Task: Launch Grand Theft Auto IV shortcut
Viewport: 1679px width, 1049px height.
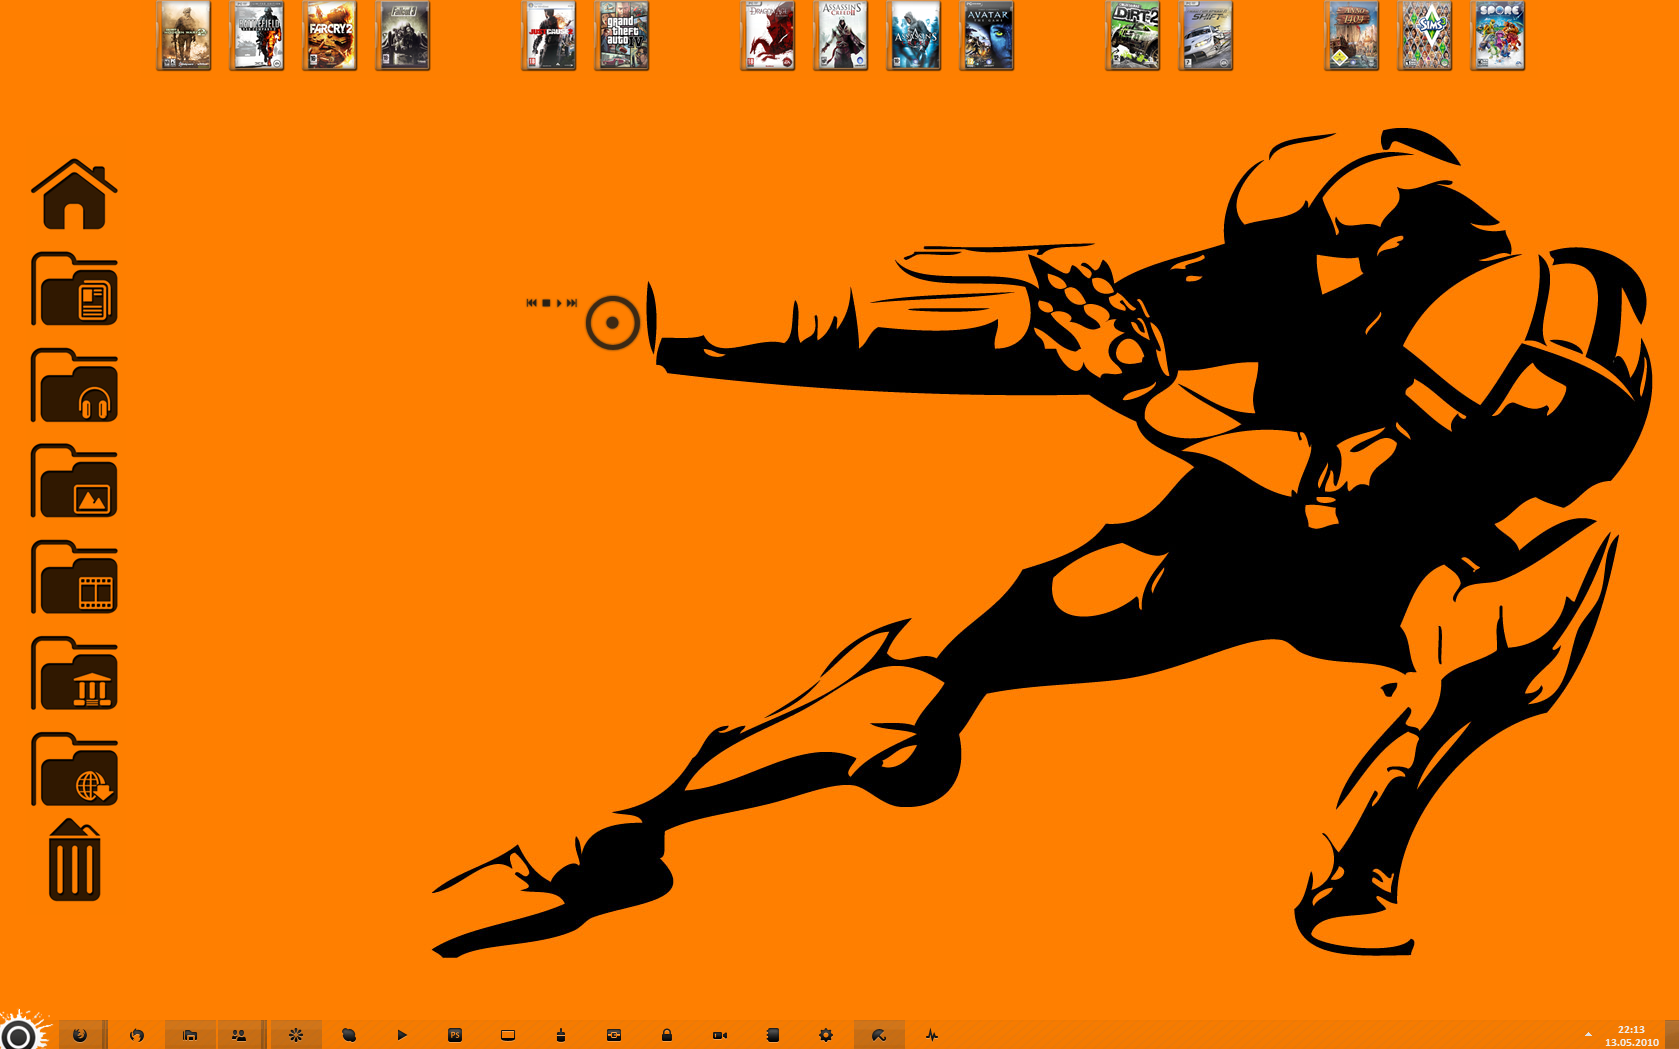Action: 622,36
